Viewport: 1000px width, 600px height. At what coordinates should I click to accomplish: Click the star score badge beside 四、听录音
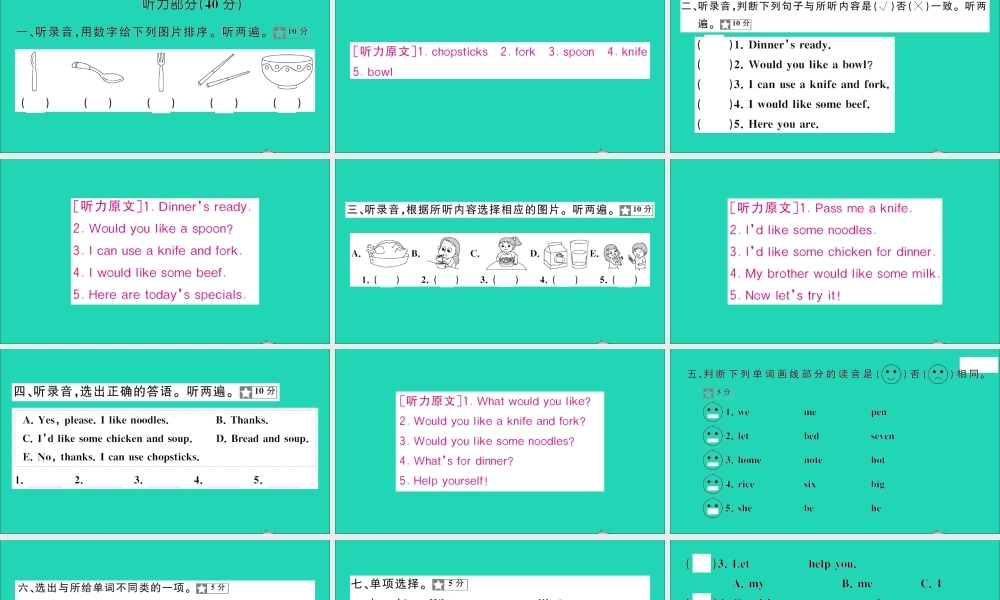click(258, 391)
